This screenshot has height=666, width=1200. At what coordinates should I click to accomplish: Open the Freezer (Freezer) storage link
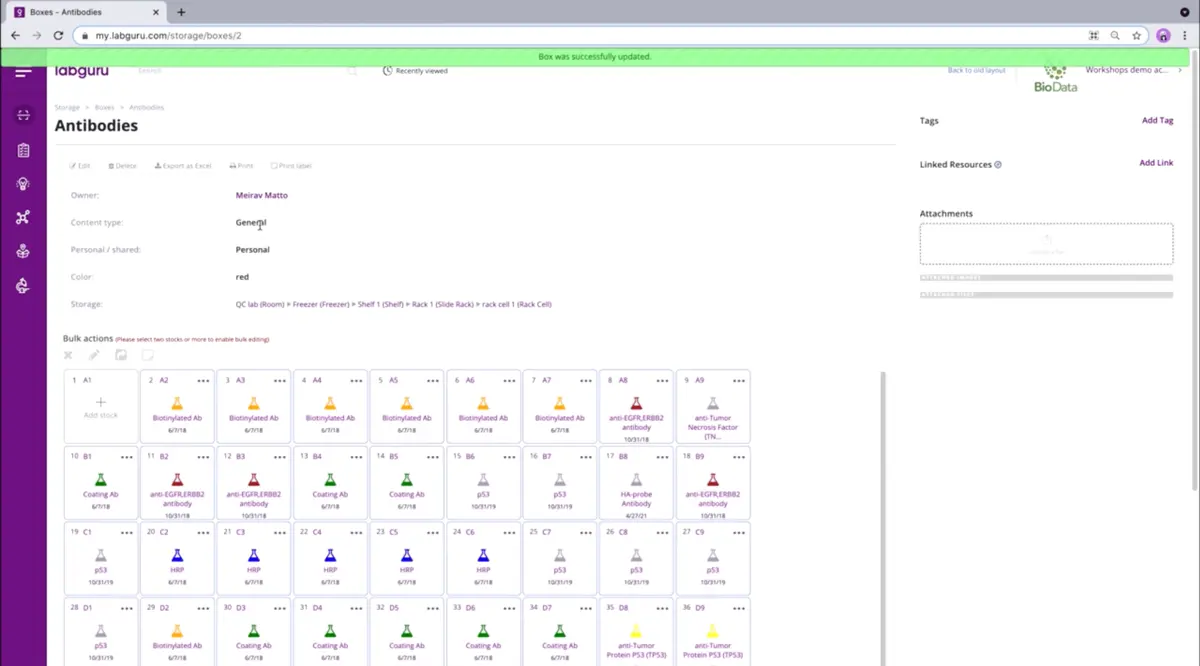pyautogui.click(x=321, y=304)
